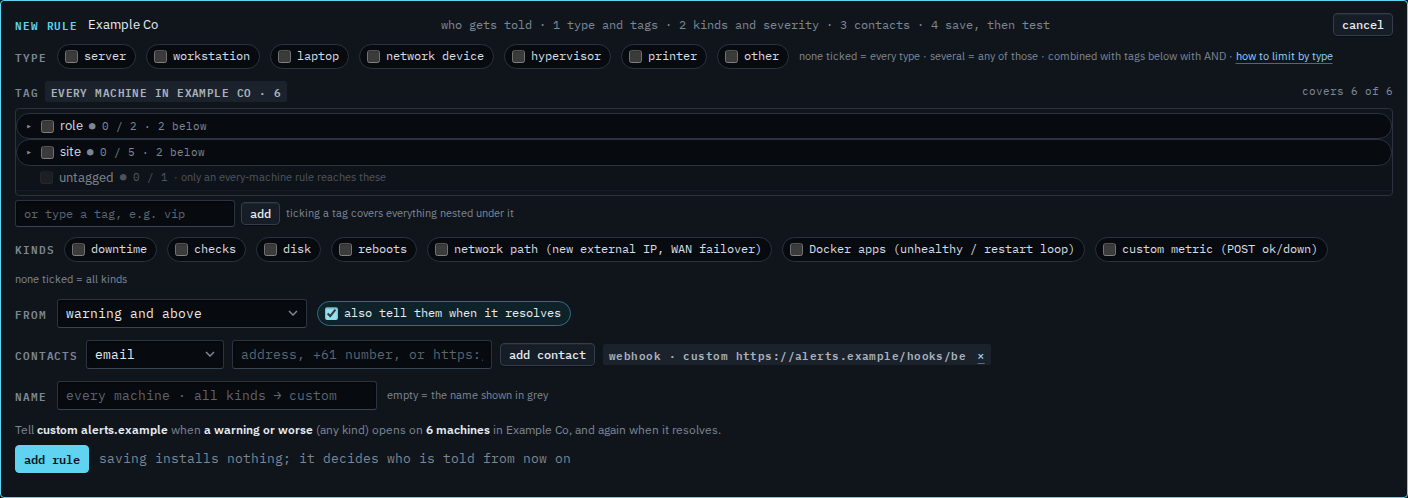Tick the role tag checkbox
Viewport: 1408px width, 498px height.
47,126
